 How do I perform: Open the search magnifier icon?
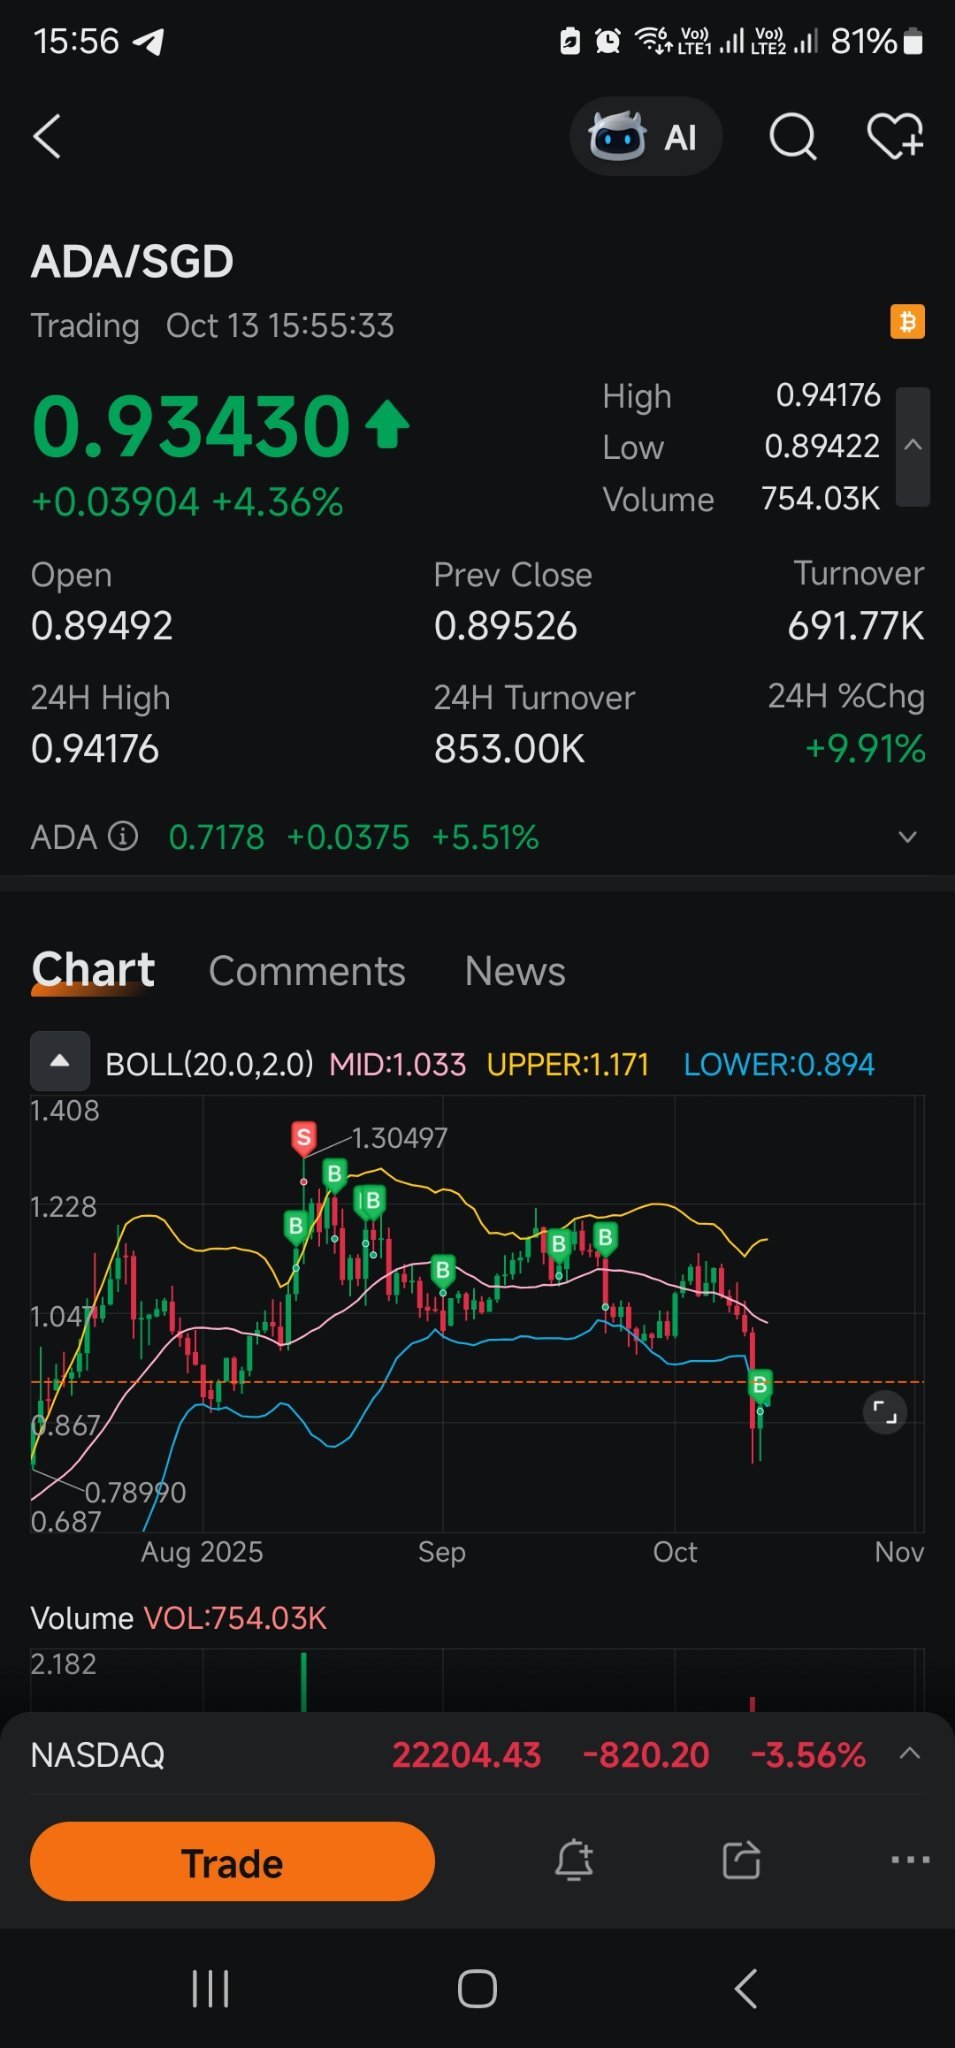pos(792,136)
